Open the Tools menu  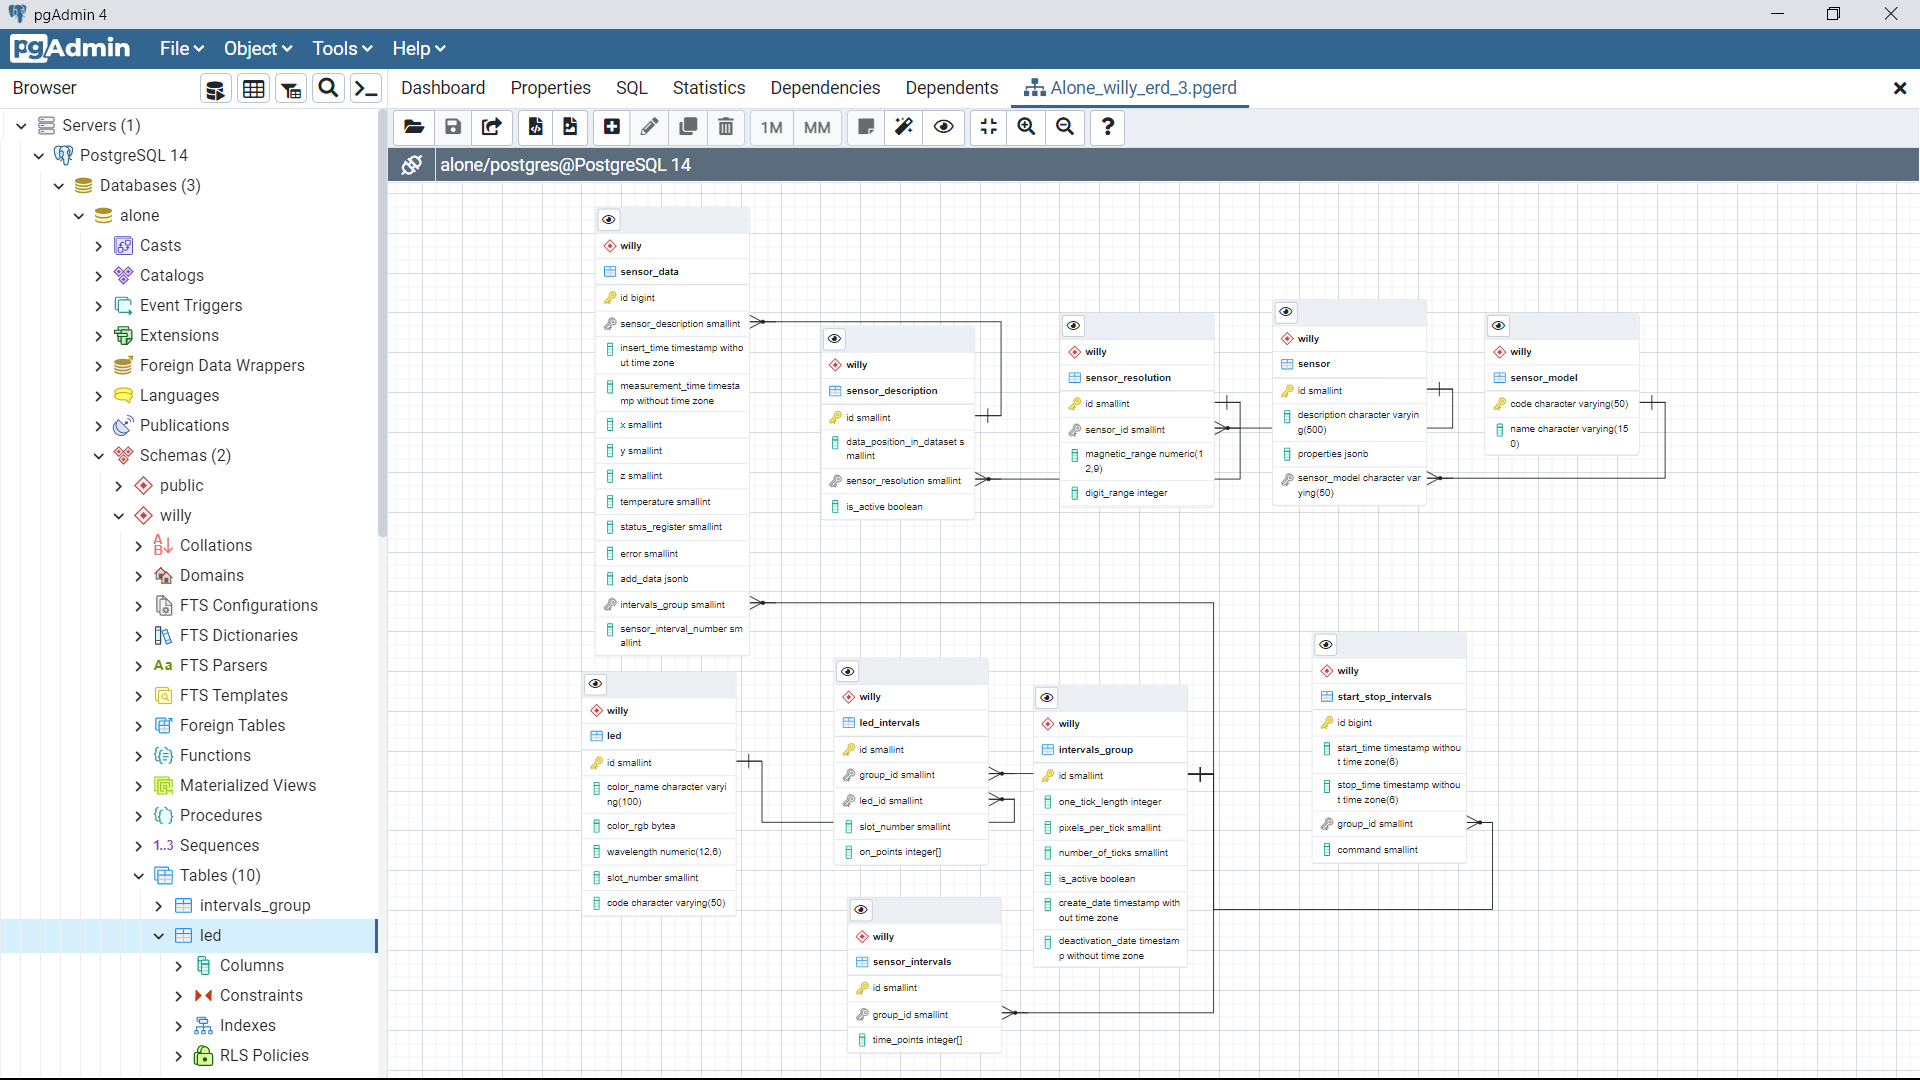(x=341, y=48)
